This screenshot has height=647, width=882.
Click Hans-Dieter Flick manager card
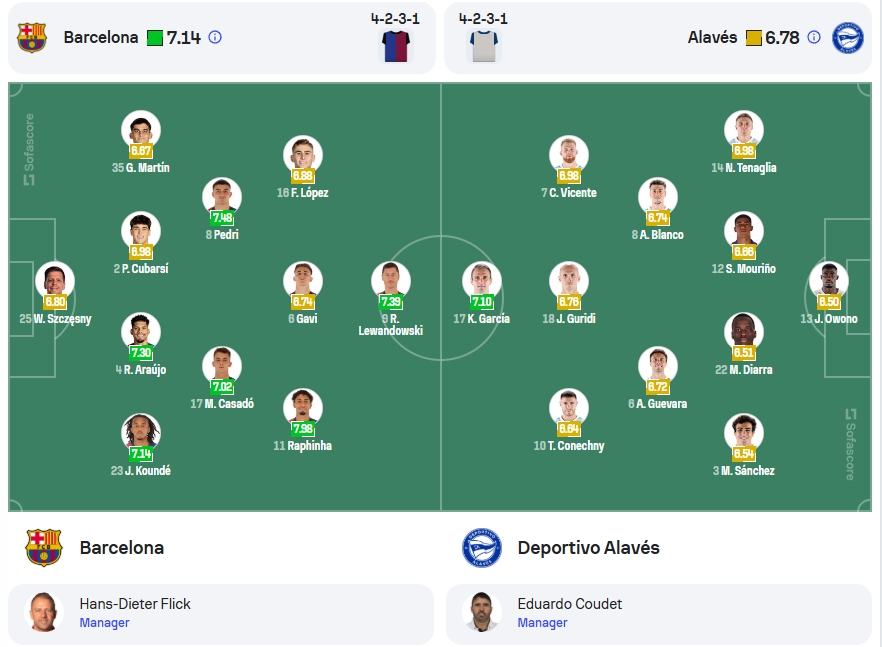click(x=221, y=614)
